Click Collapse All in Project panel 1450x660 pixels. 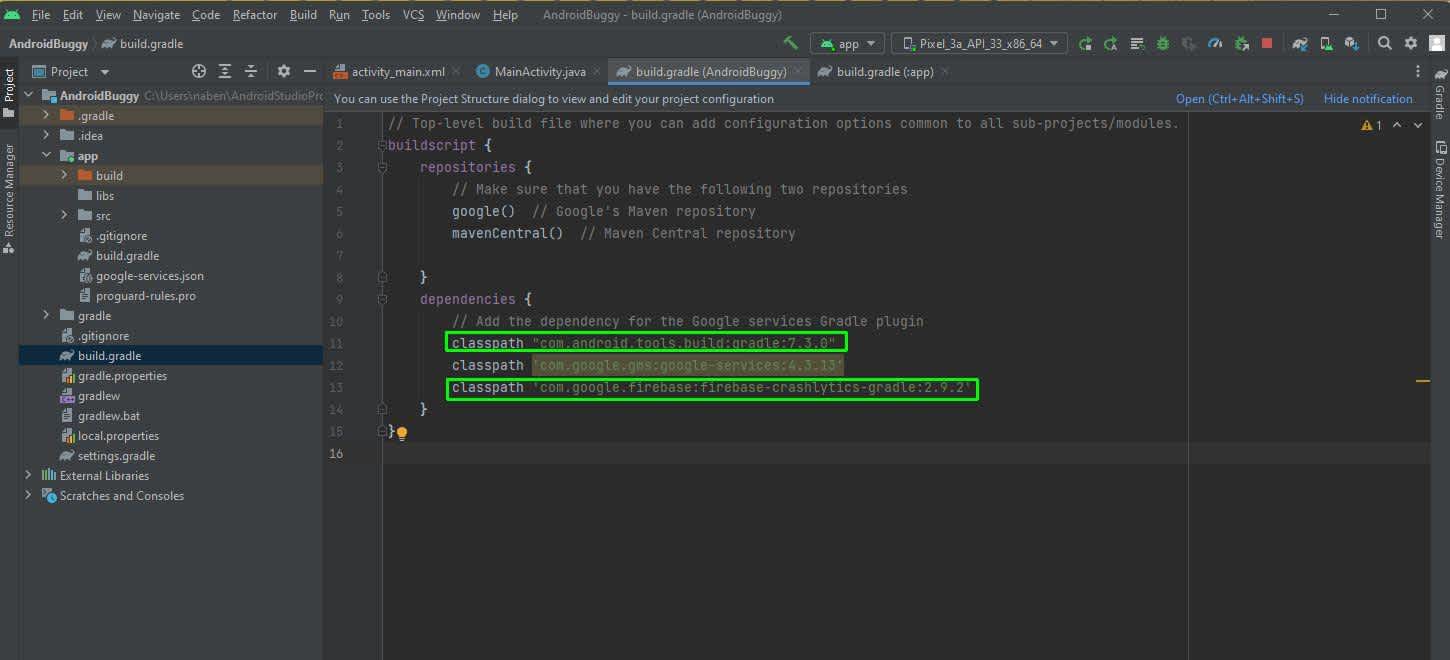click(x=251, y=71)
